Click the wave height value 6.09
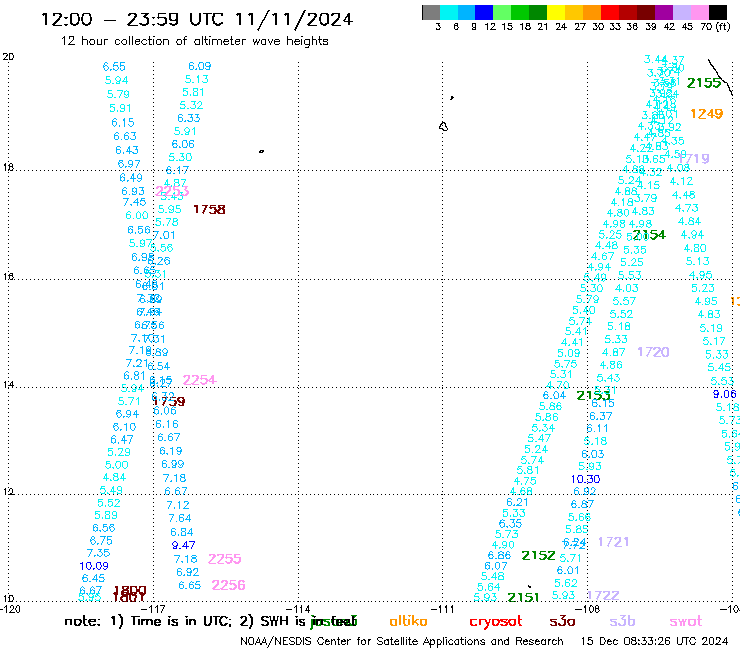This screenshot has width=740, height=650. (200, 66)
